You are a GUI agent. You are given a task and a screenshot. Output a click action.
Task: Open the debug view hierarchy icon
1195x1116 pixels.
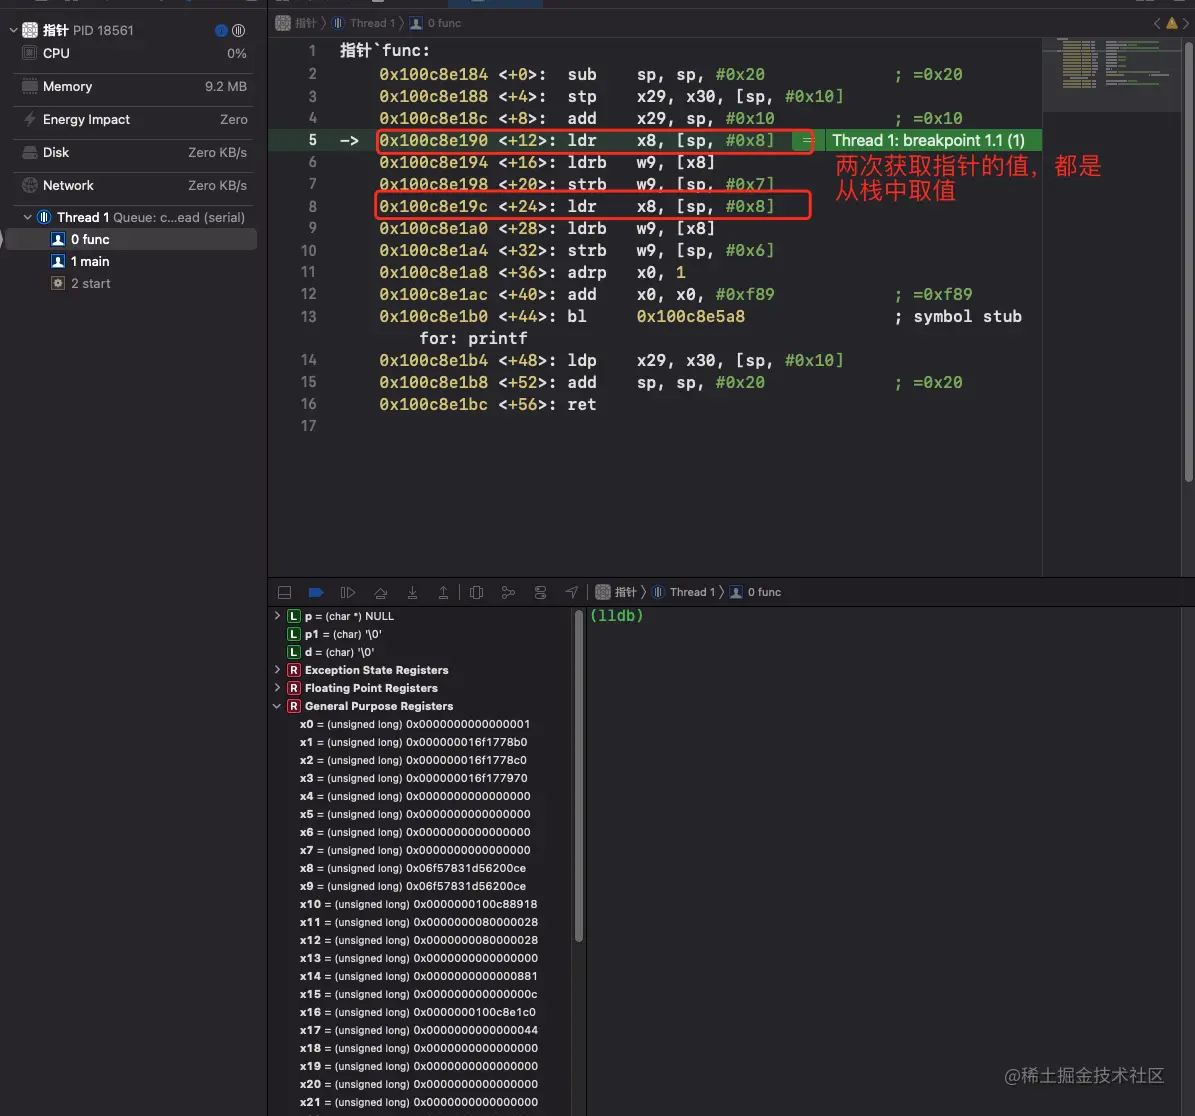tap(476, 592)
